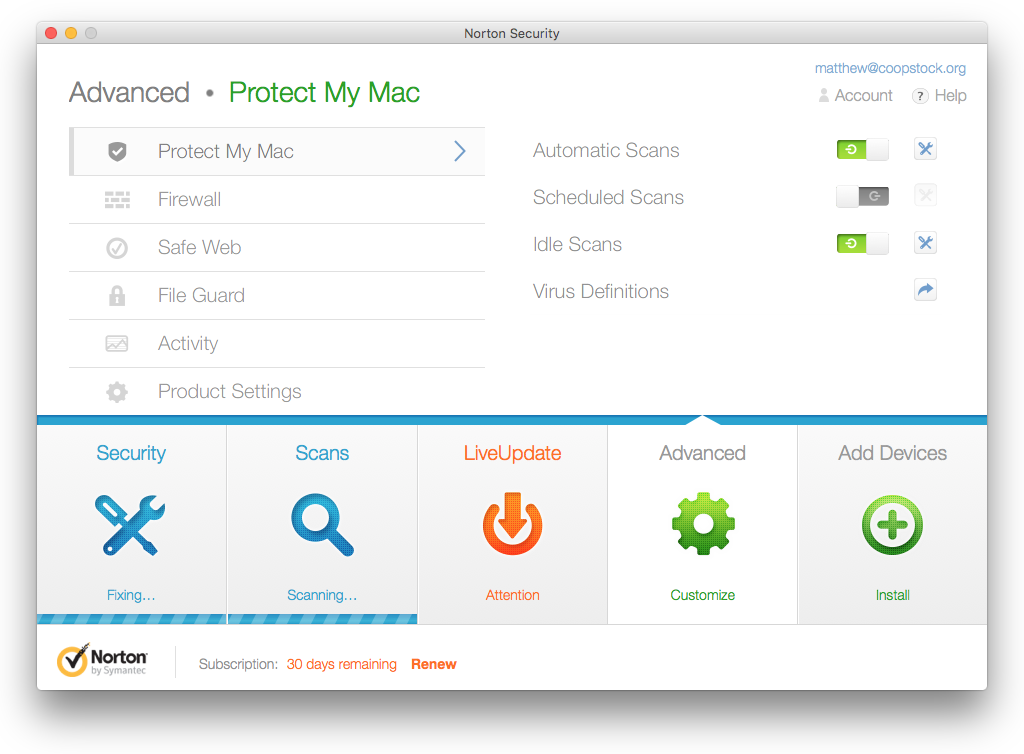Click the Scheduled Scans label
This screenshot has width=1024, height=754.
[x=608, y=197]
